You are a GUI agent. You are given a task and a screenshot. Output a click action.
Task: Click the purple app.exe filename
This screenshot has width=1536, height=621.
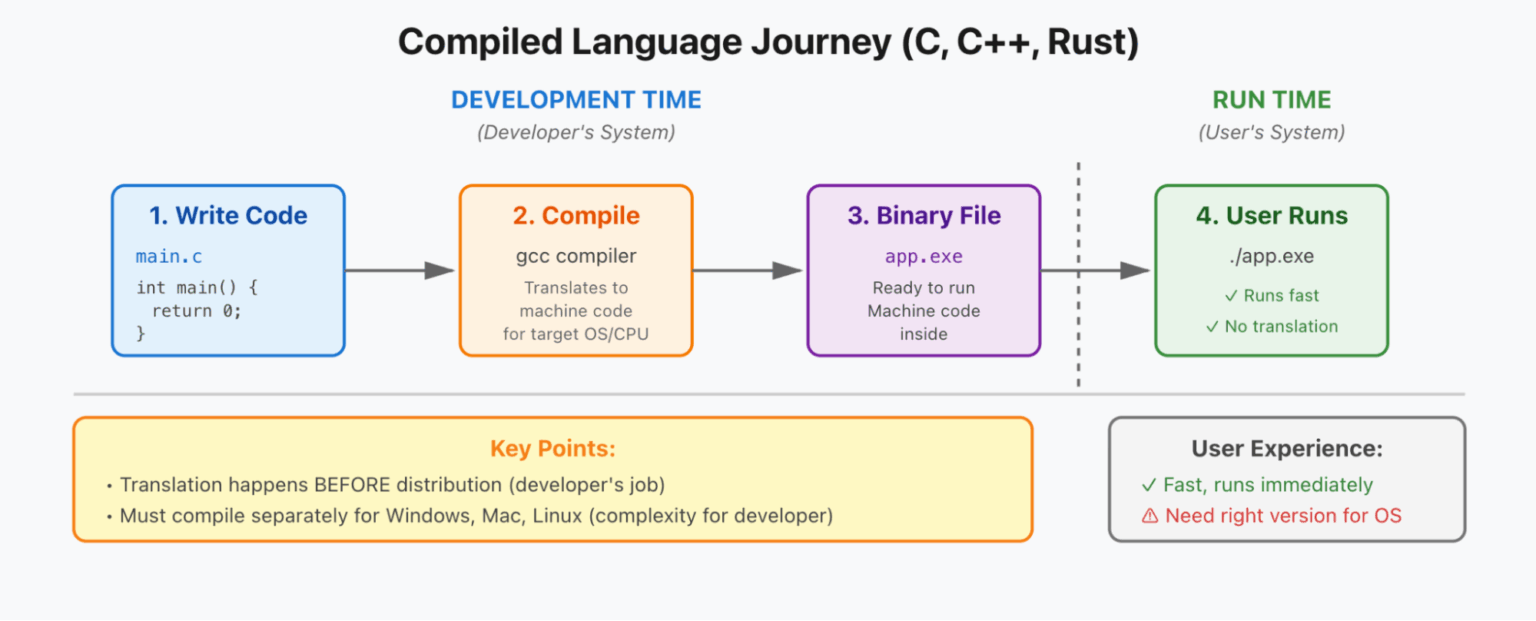(923, 257)
